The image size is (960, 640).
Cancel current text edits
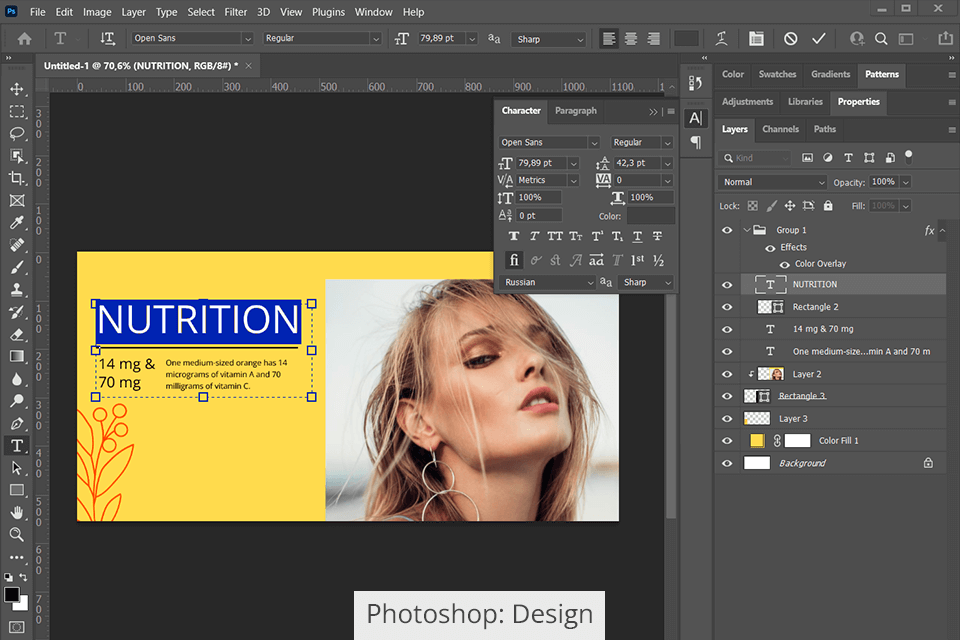pos(790,39)
